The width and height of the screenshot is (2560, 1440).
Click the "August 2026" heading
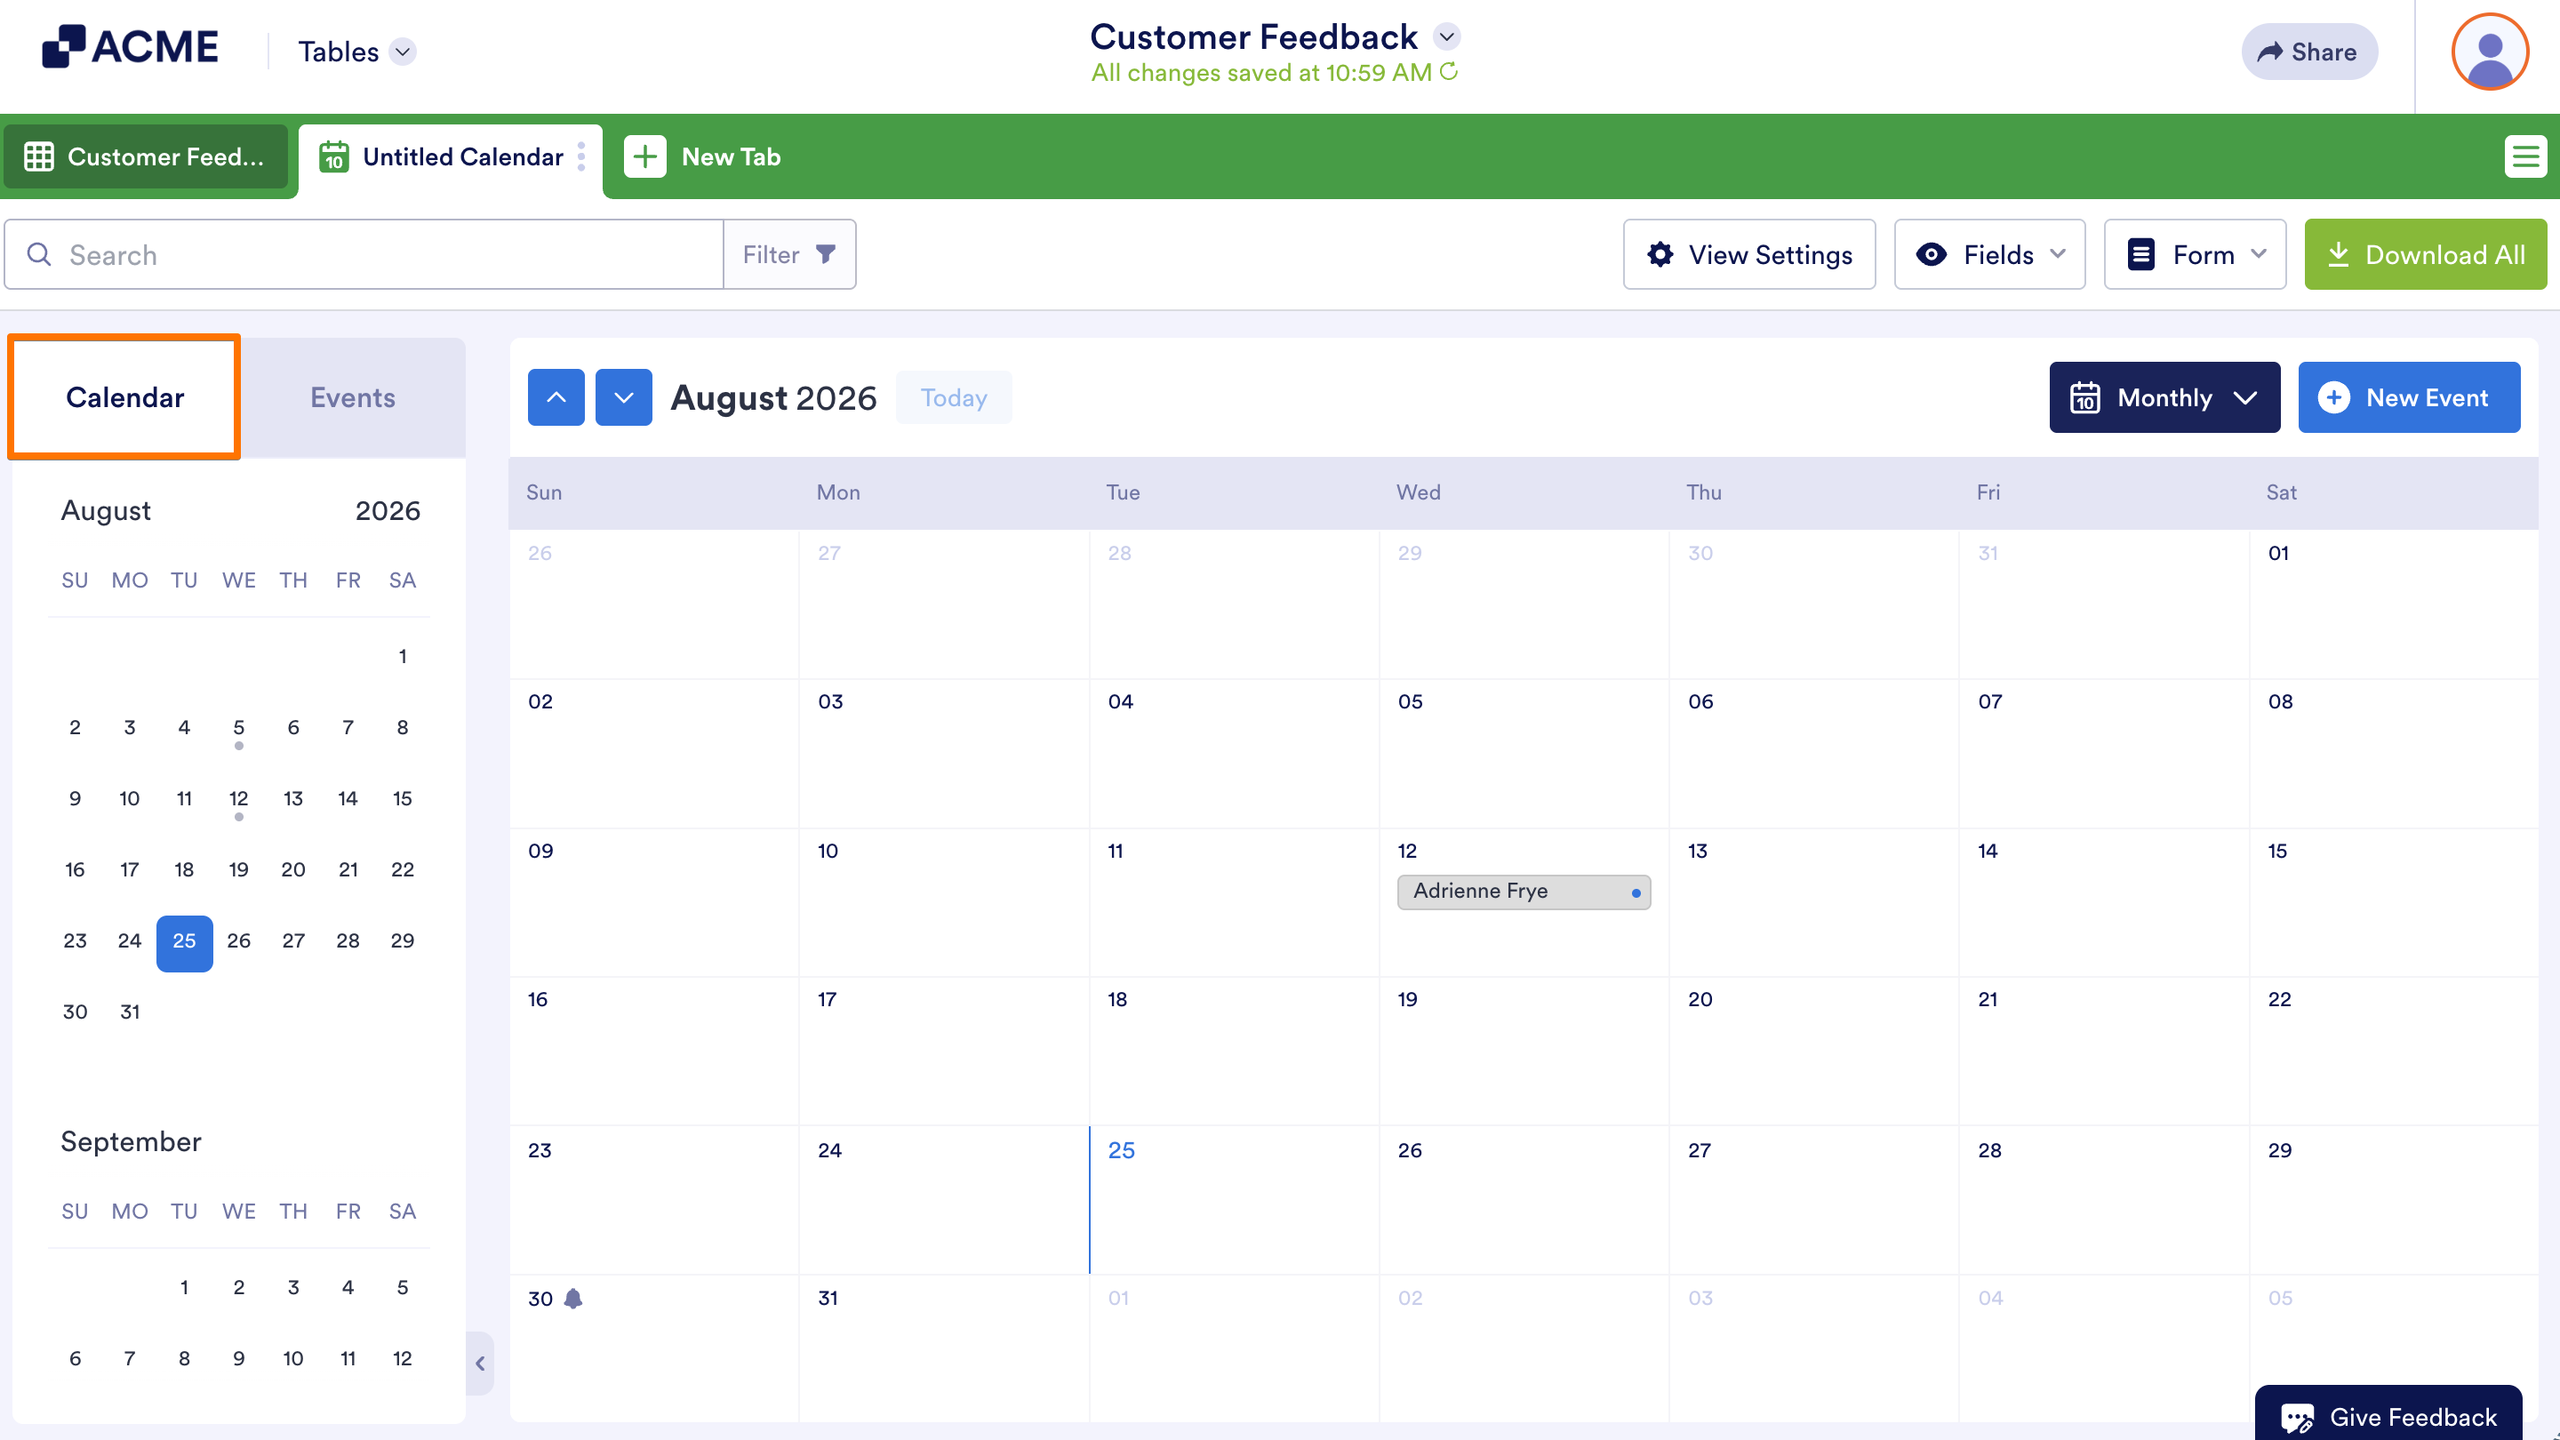click(x=773, y=397)
